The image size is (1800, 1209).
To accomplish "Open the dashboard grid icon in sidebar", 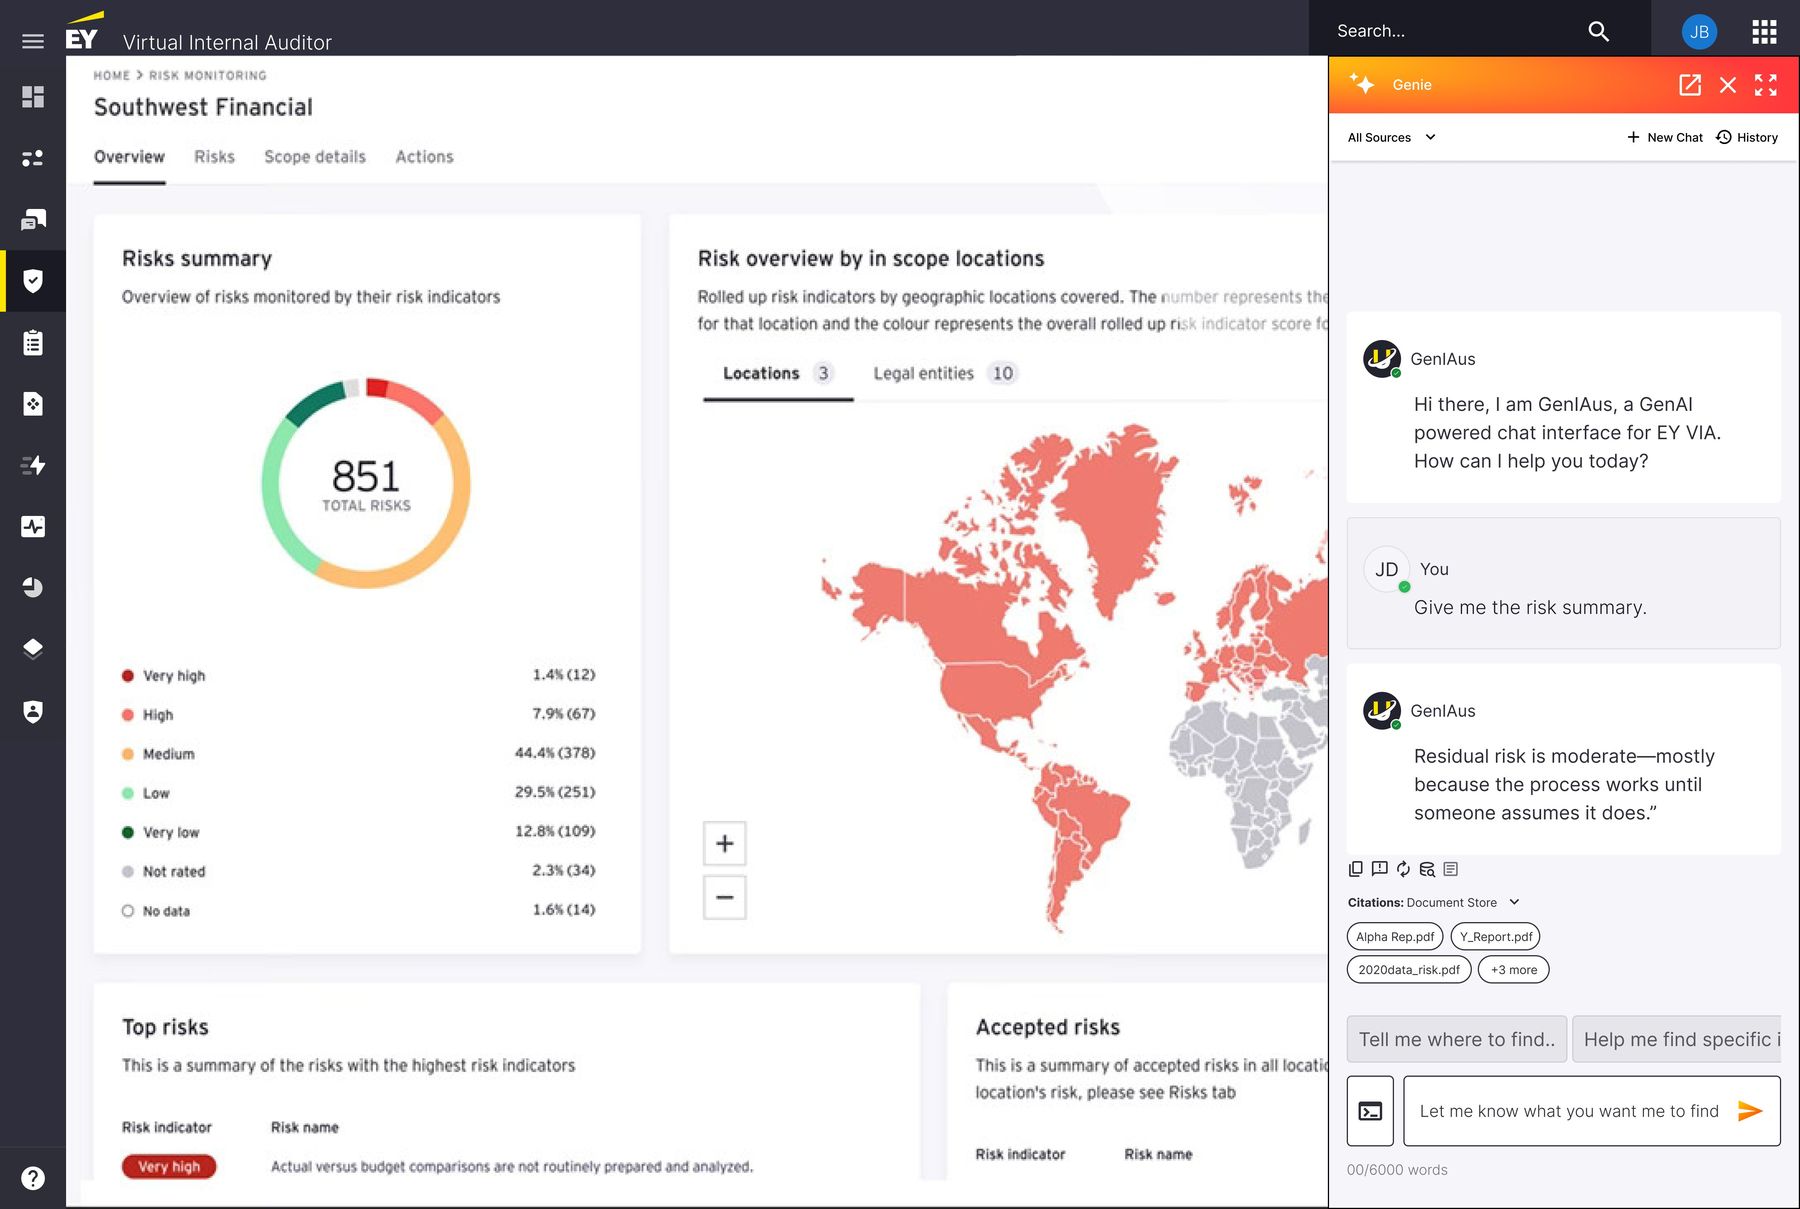I will click(33, 96).
